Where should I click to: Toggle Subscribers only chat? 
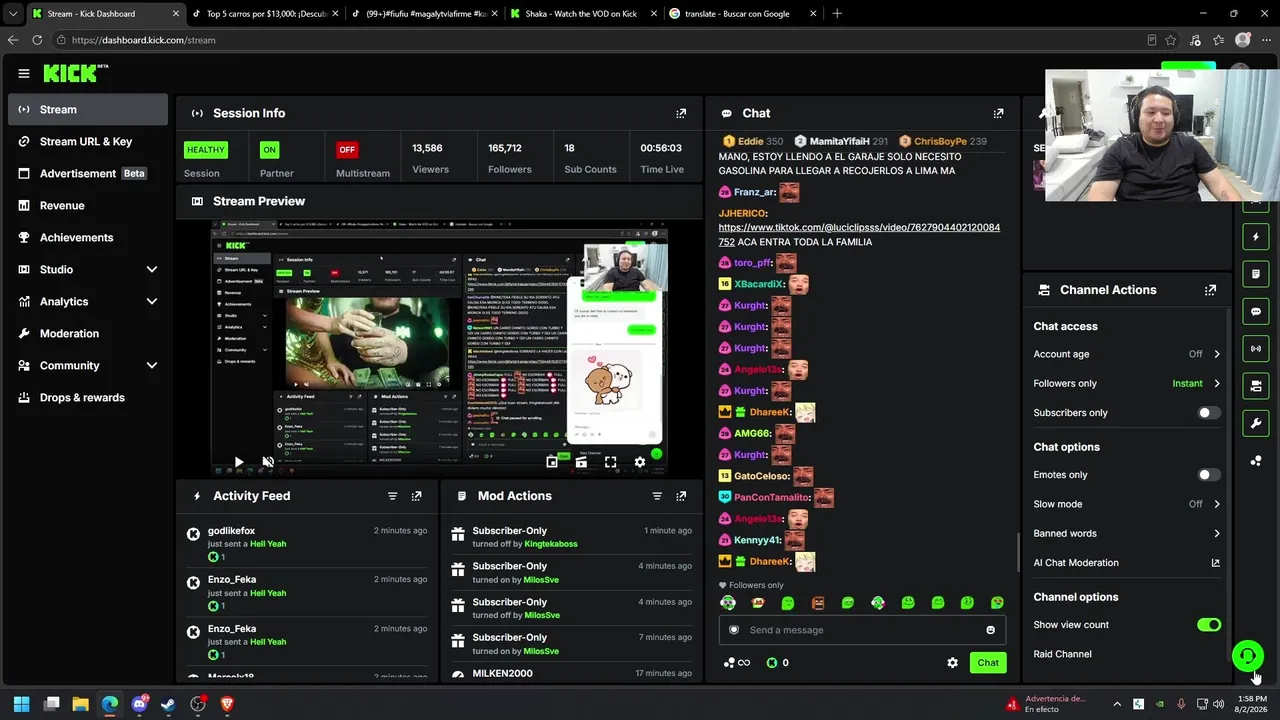[1209, 413]
